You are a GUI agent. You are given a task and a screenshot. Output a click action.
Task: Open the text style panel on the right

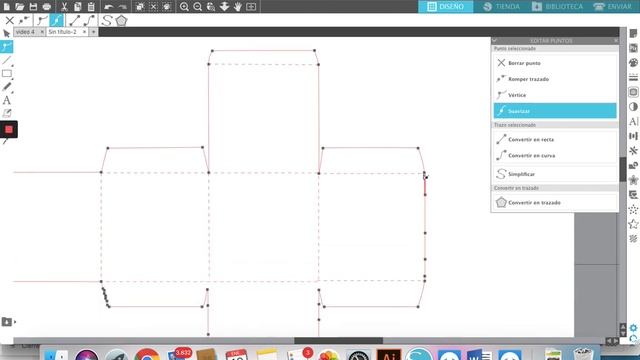pyautogui.click(x=633, y=122)
